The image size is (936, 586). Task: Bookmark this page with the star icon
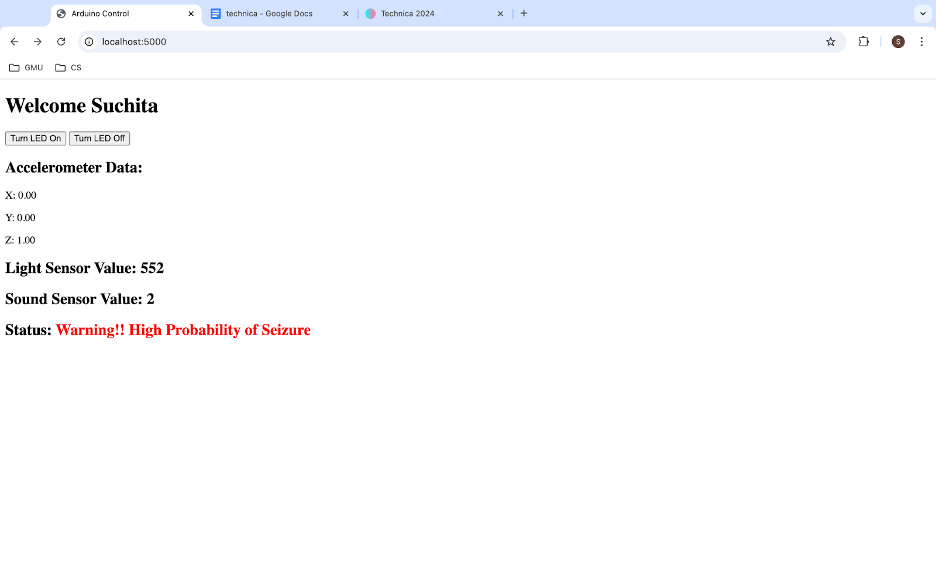coord(830,42)
